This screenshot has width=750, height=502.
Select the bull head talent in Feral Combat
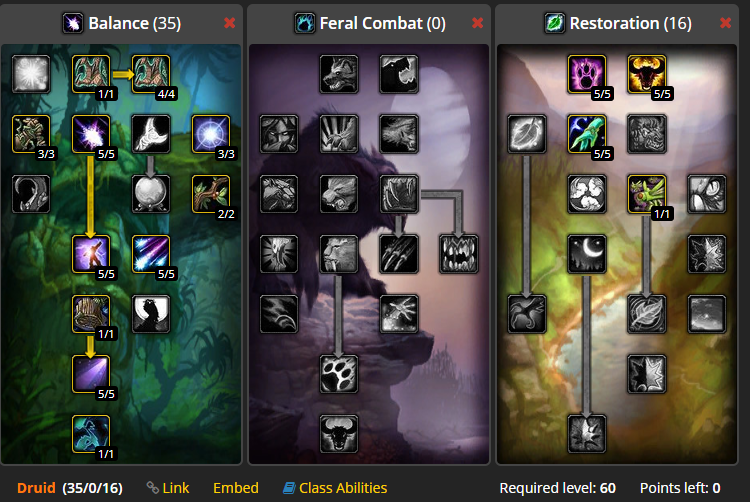(339, 434)
